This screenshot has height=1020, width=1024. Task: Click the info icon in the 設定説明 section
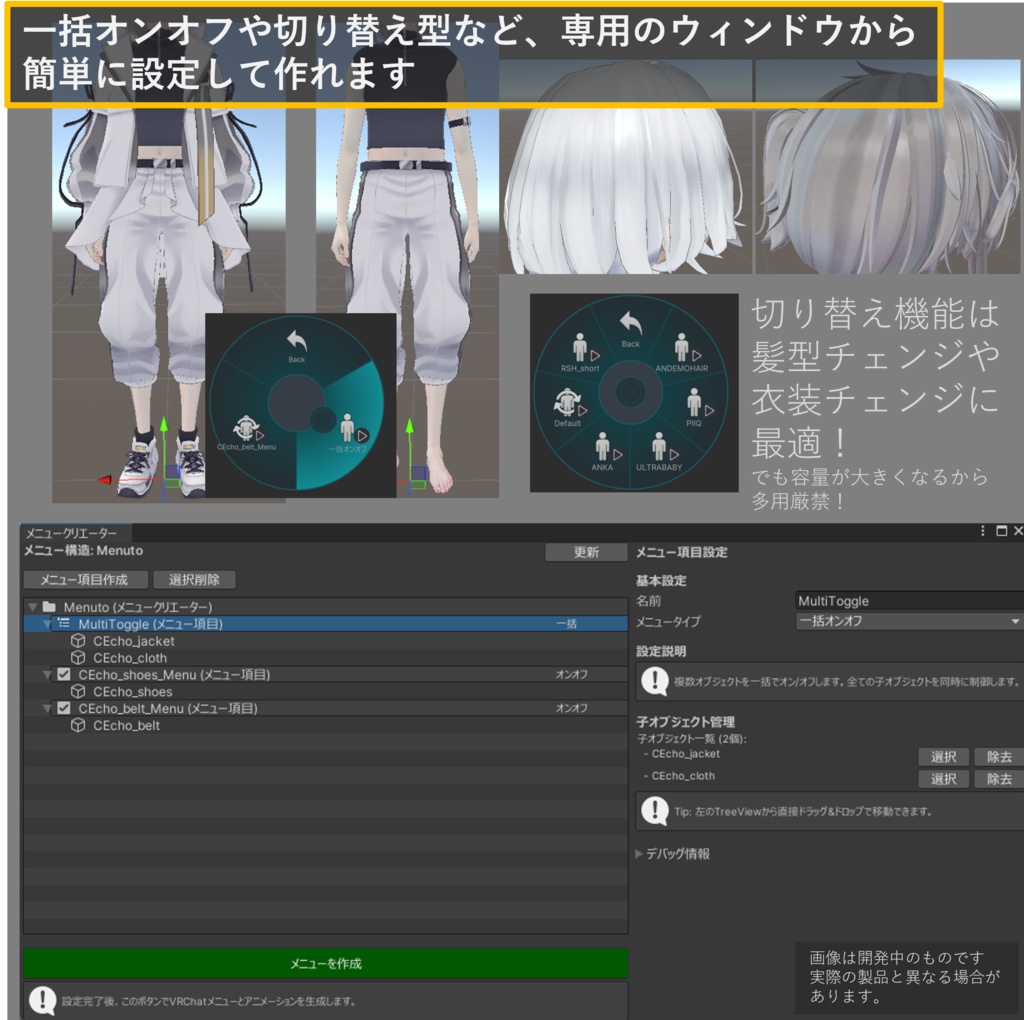(x=654, y=681)
